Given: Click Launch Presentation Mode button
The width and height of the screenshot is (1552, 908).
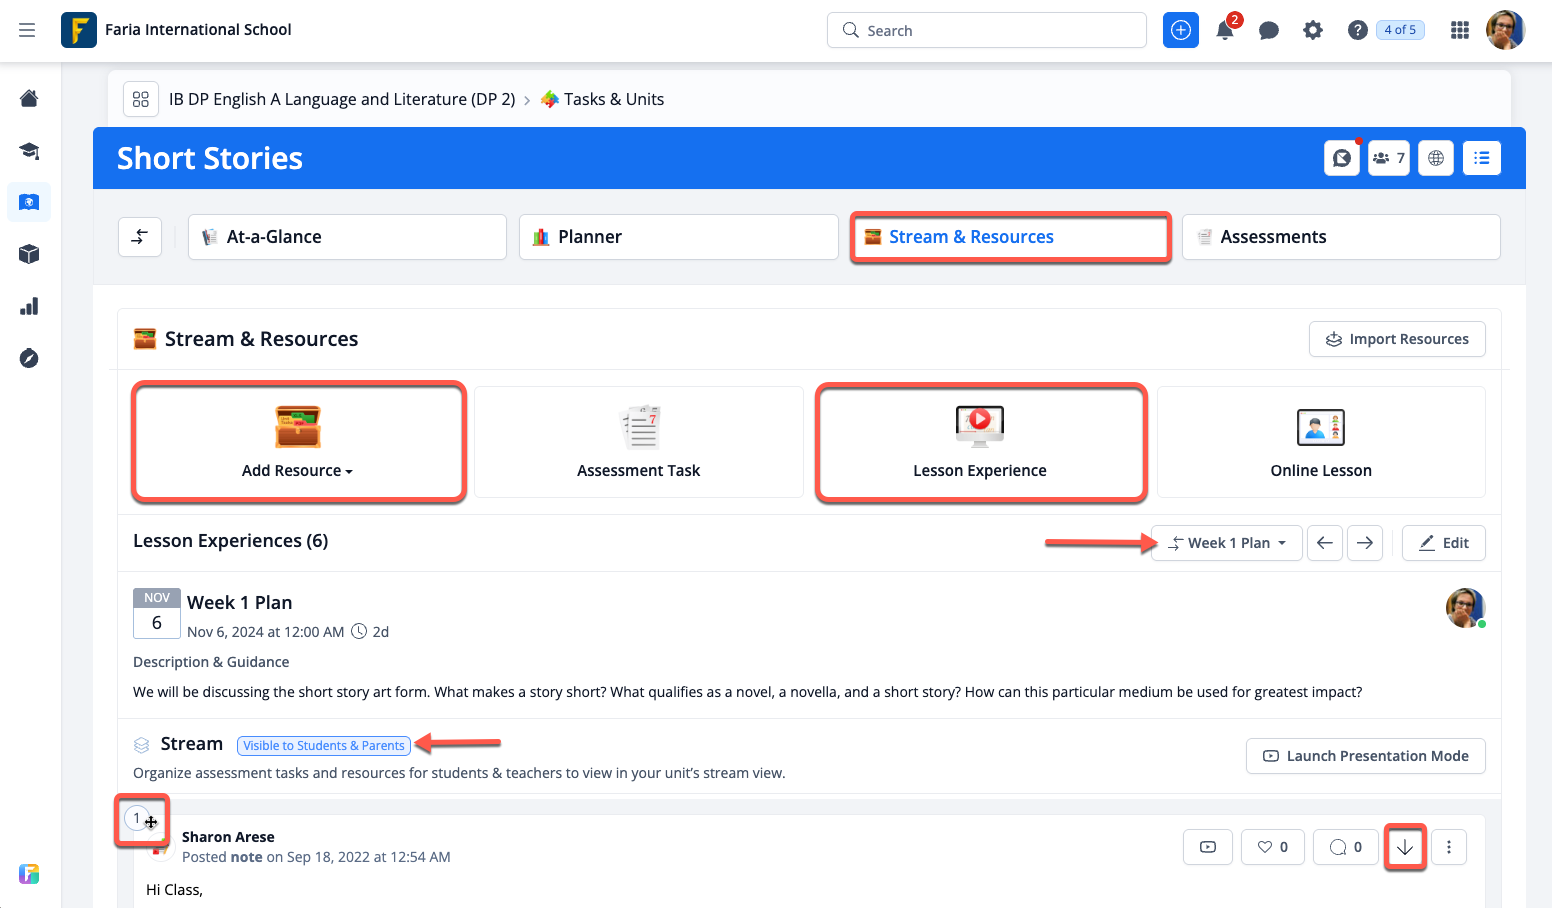Looking at the screenshot, I should [x=1365, y=756].
